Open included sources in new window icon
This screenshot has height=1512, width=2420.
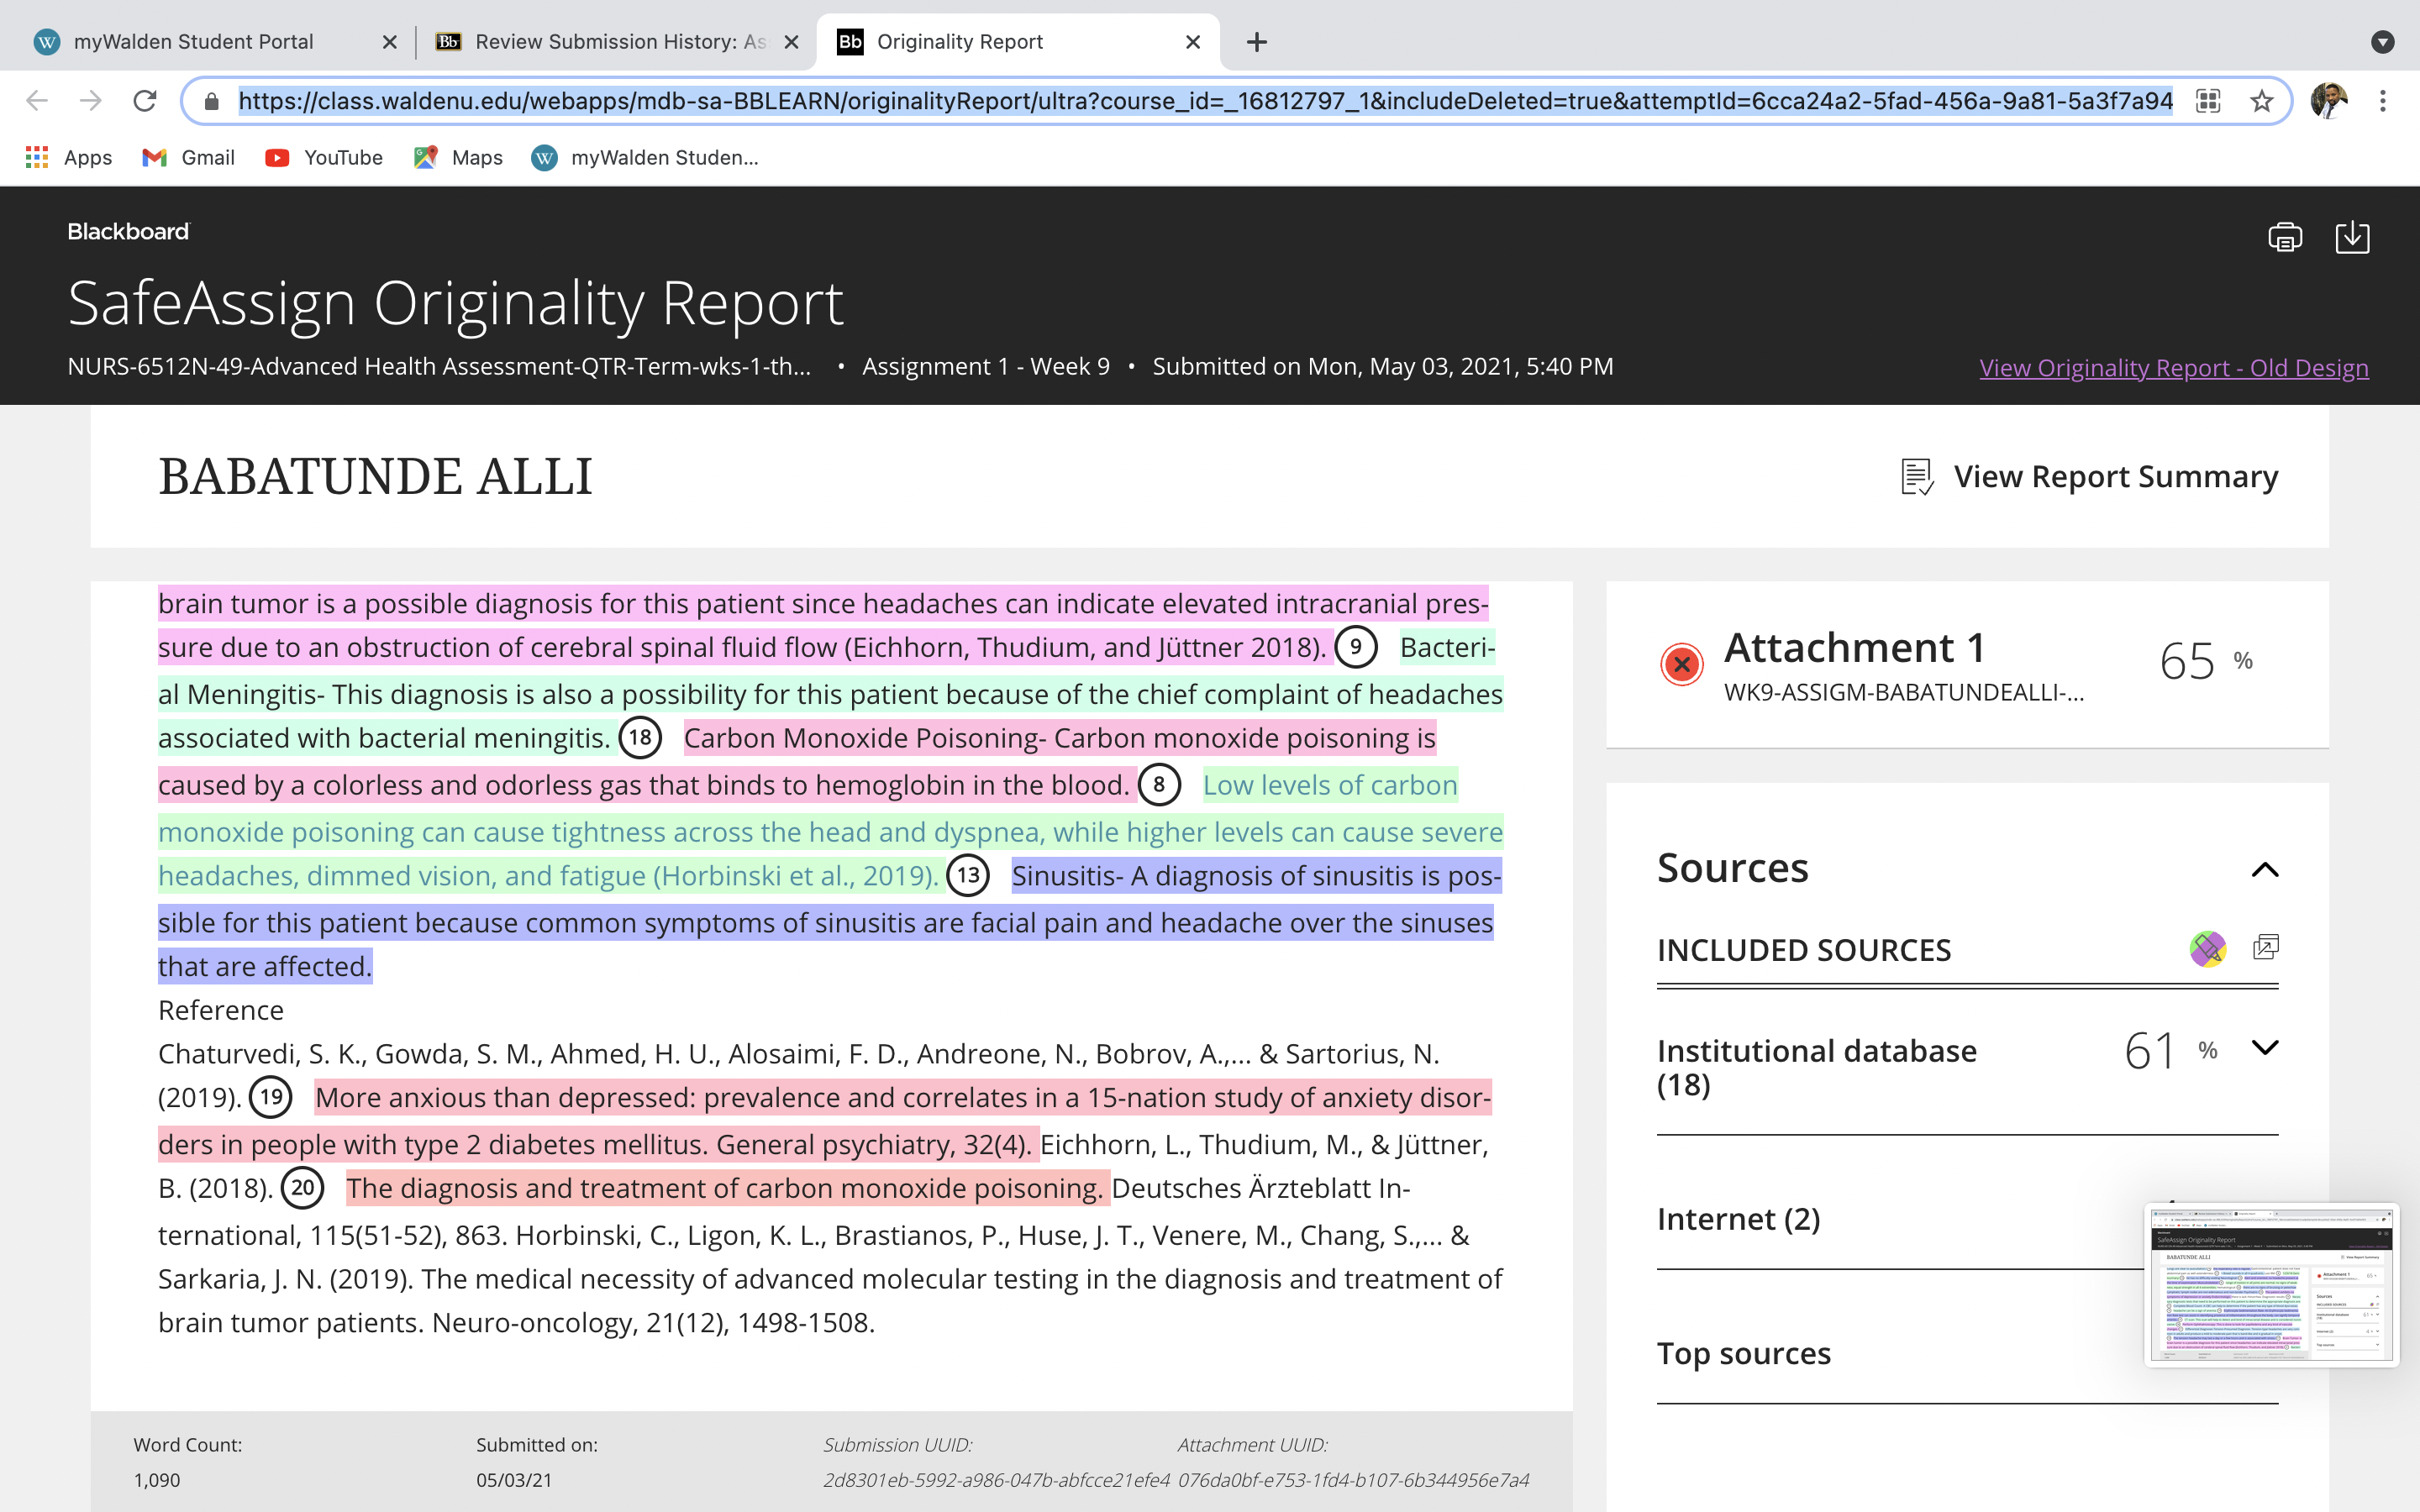click(2265, 947)
